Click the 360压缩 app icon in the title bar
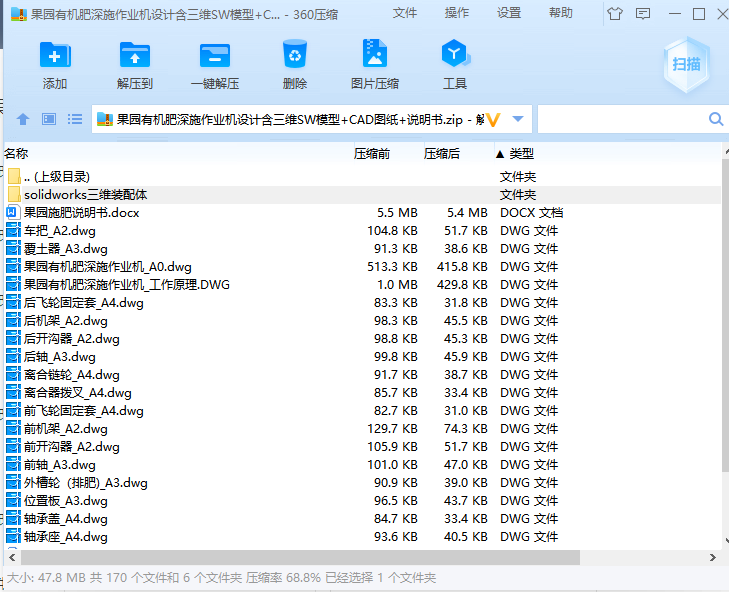This screenshot has width=729, height=592. click(x=19, y=14)
